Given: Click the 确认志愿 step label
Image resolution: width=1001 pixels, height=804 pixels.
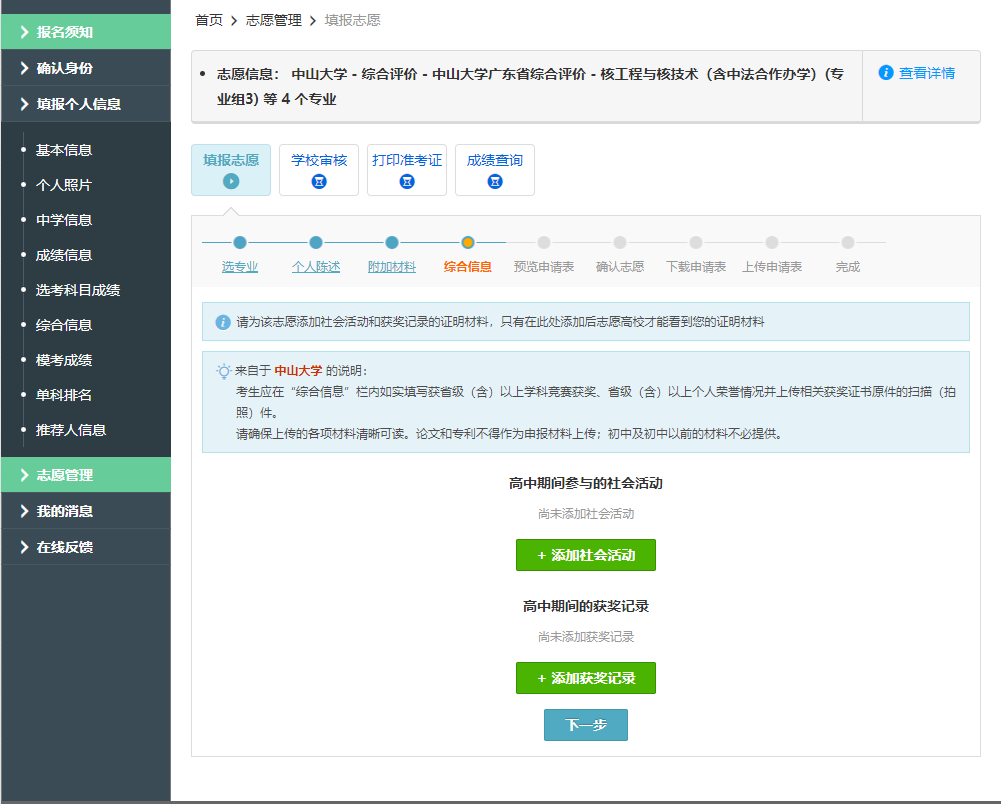Looking at the screenshot, I should point(620,267).
